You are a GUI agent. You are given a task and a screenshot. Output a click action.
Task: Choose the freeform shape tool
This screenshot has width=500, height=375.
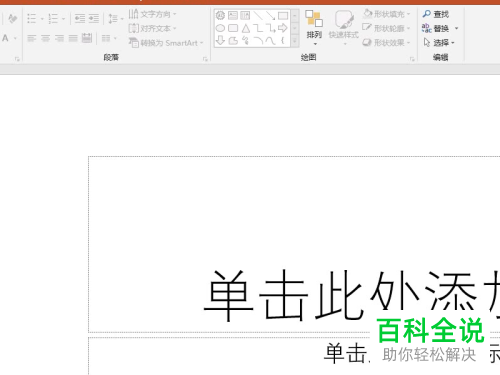pos(233,41)
